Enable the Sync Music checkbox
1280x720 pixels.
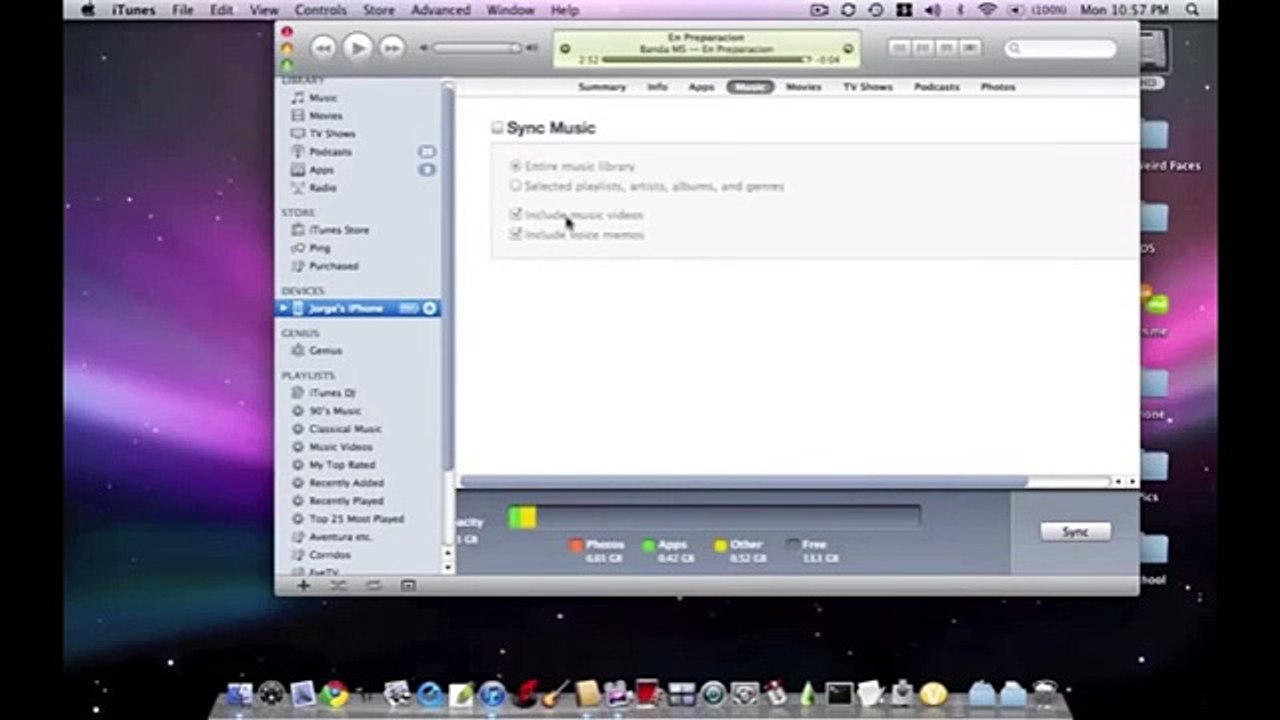pos(497,128)
